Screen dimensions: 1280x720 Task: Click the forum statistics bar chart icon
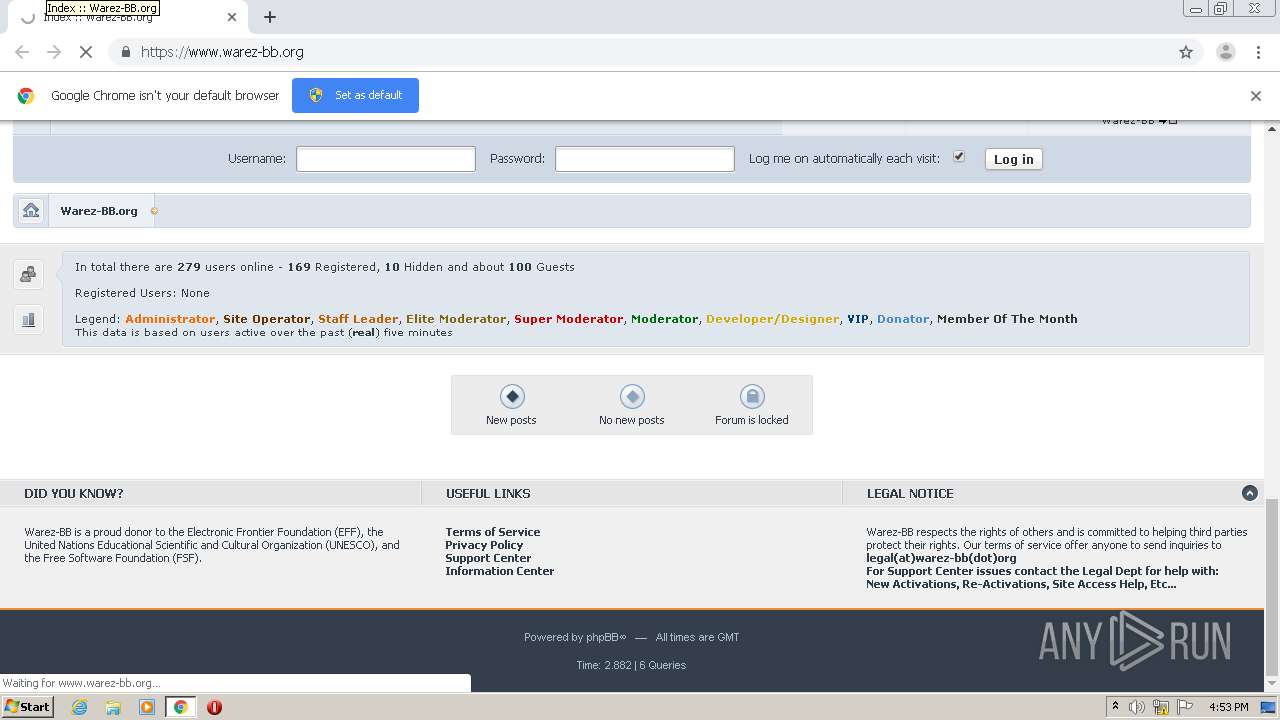click(28, 320)
